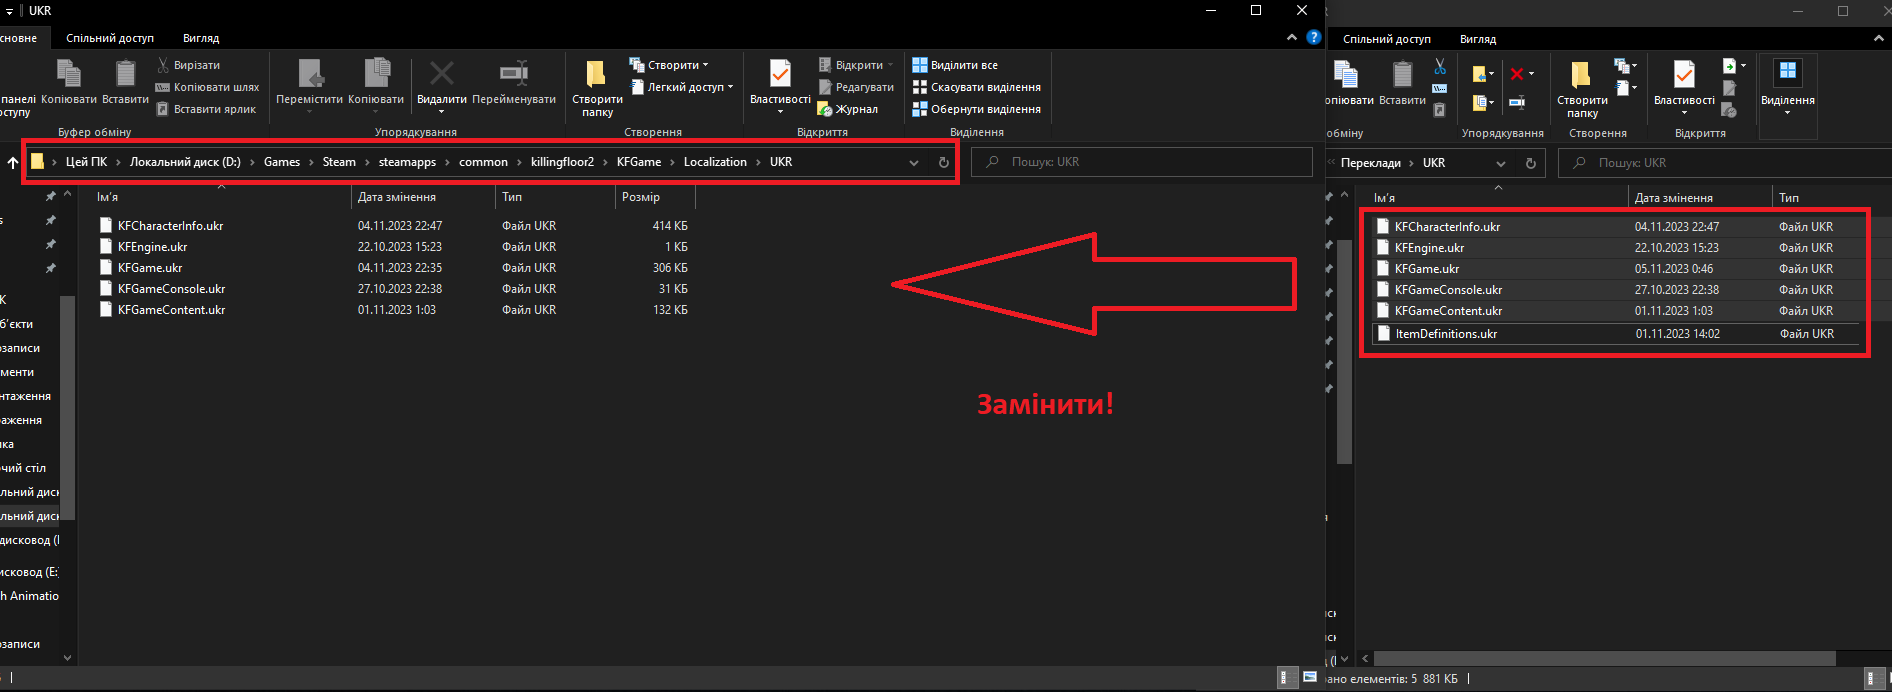Click Копіювати шлях in Steam path window

point(207,87)
